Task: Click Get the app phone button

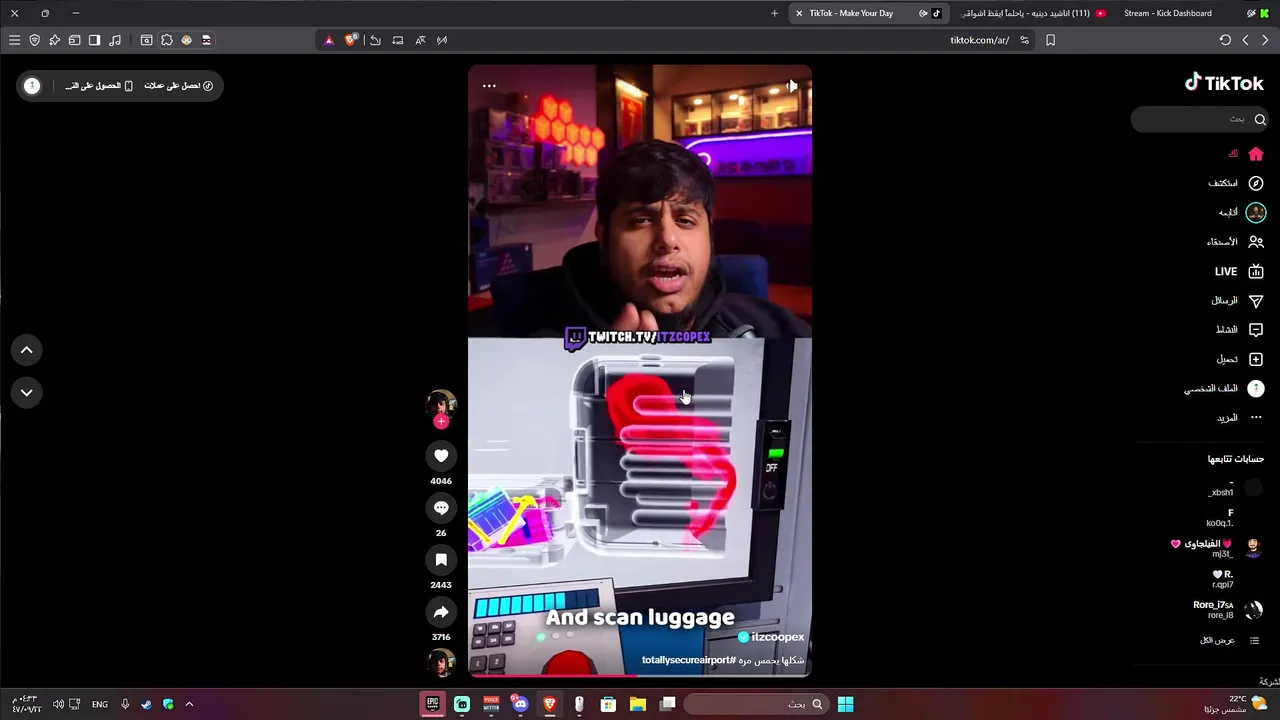Action: pos(99,86)
